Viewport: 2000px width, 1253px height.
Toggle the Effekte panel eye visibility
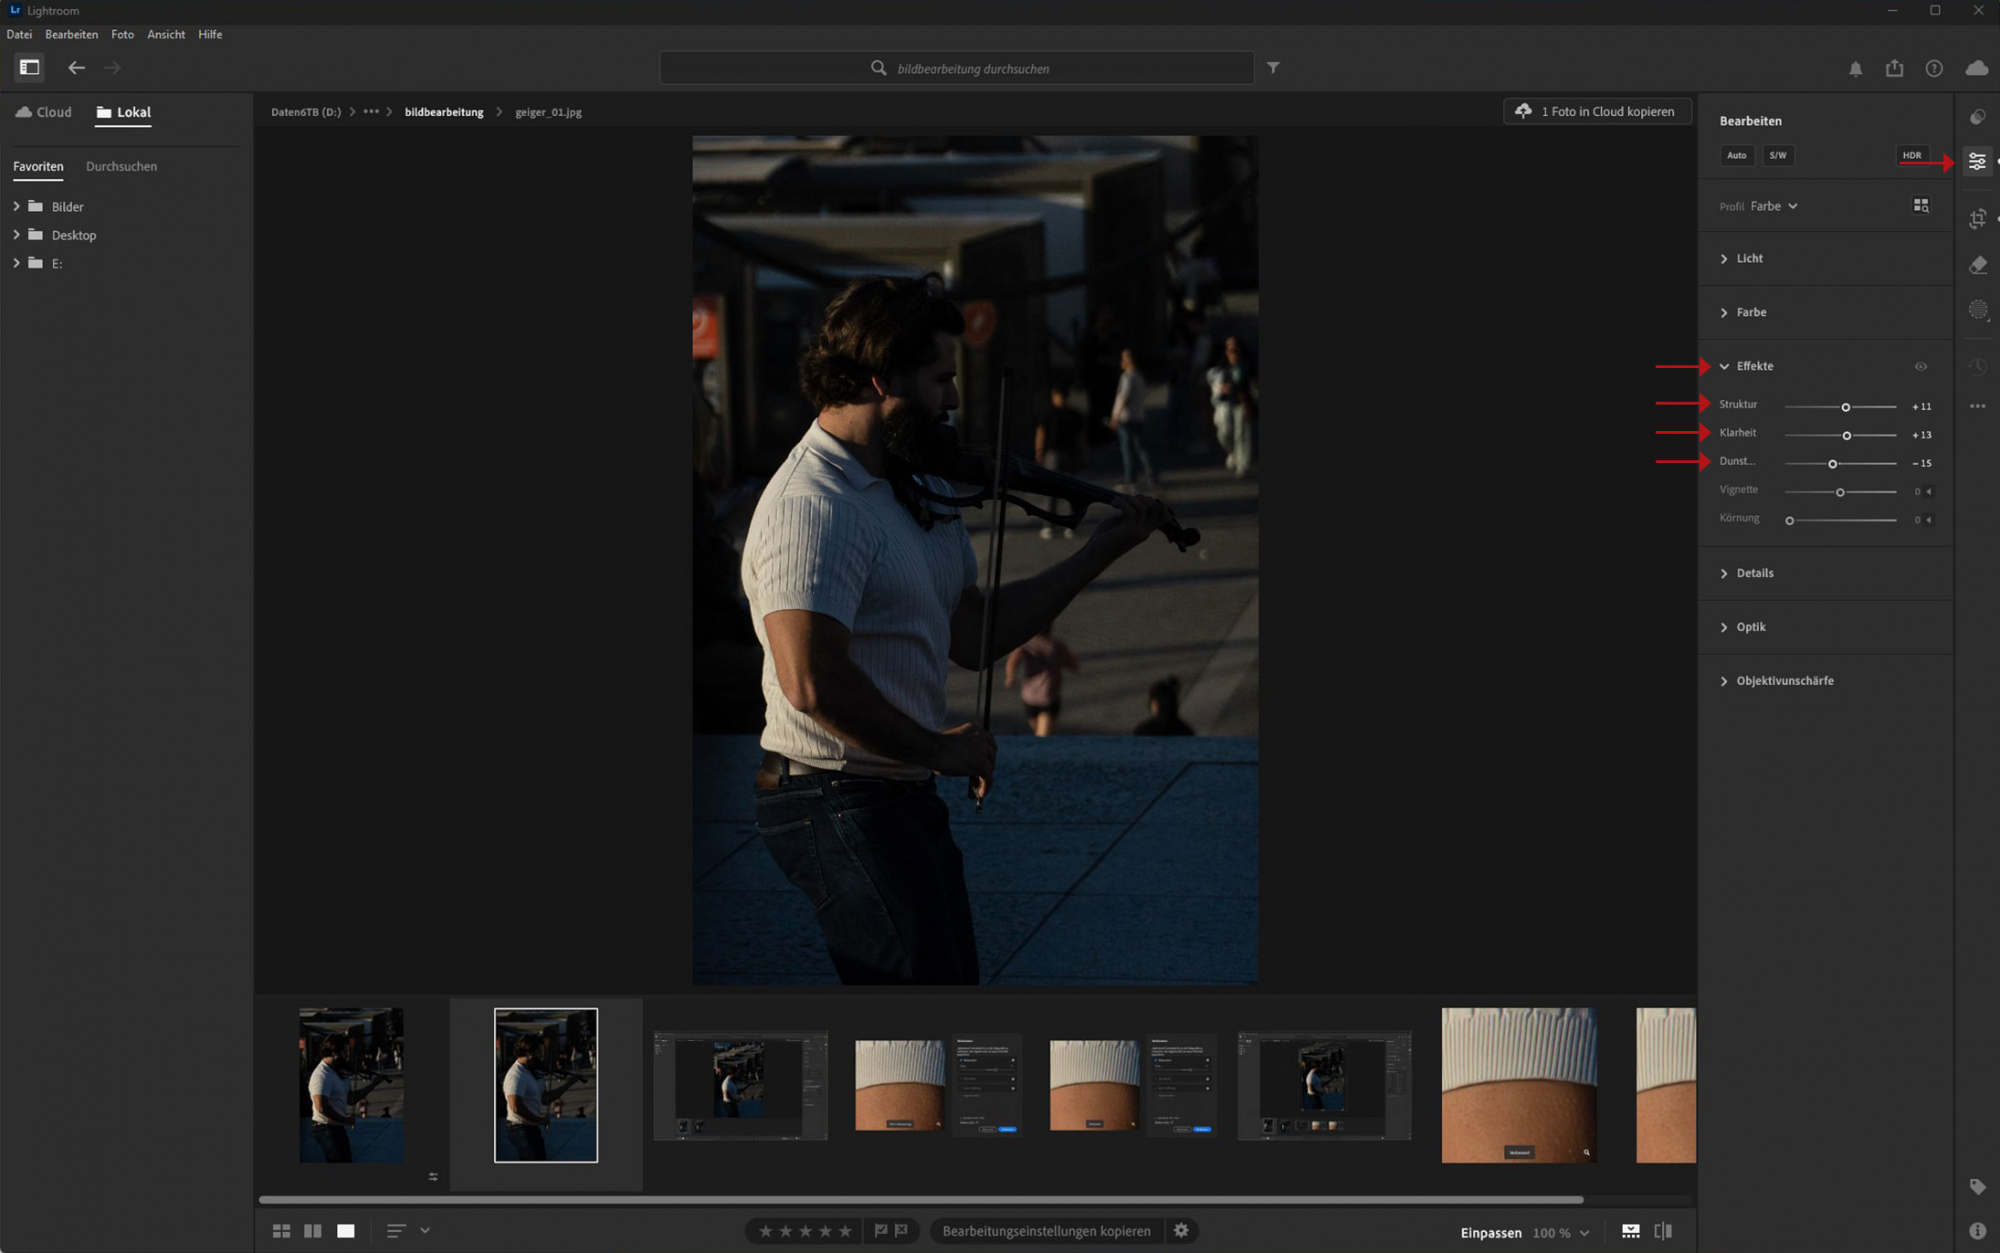coord(1920,367)
